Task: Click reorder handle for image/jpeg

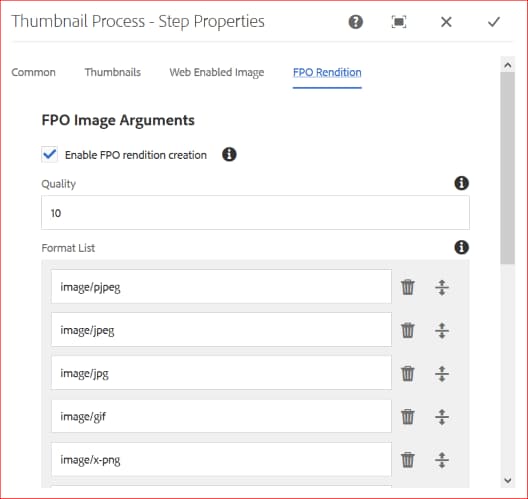Action: tap(442, 330)
